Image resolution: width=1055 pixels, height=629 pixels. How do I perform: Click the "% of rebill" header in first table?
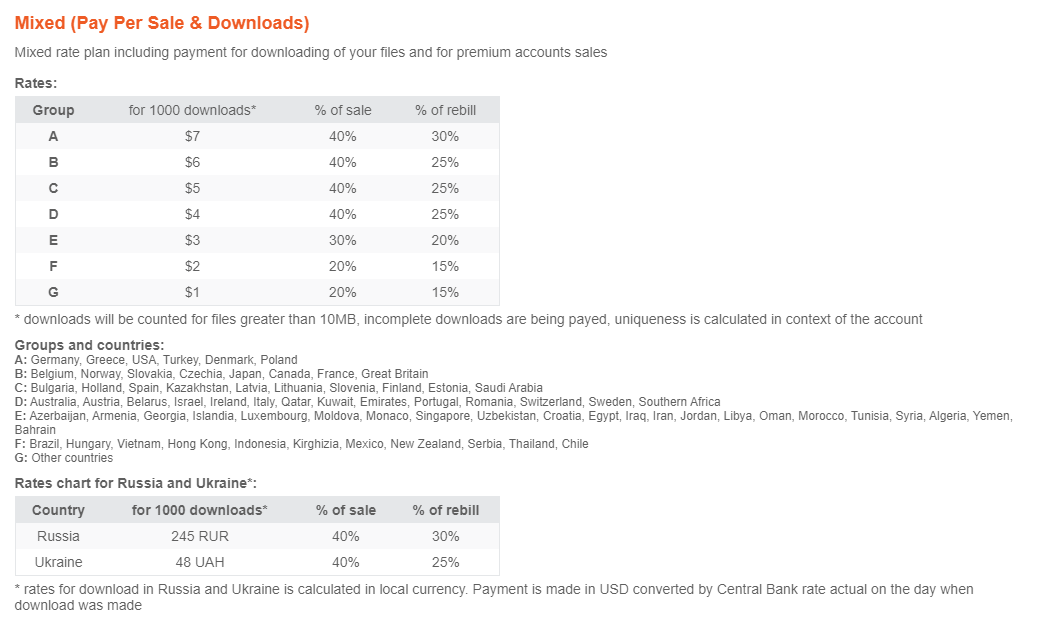[x=445, y=110]
